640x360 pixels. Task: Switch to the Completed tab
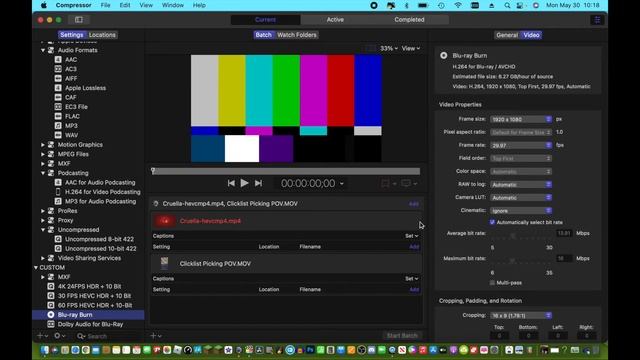409,20
